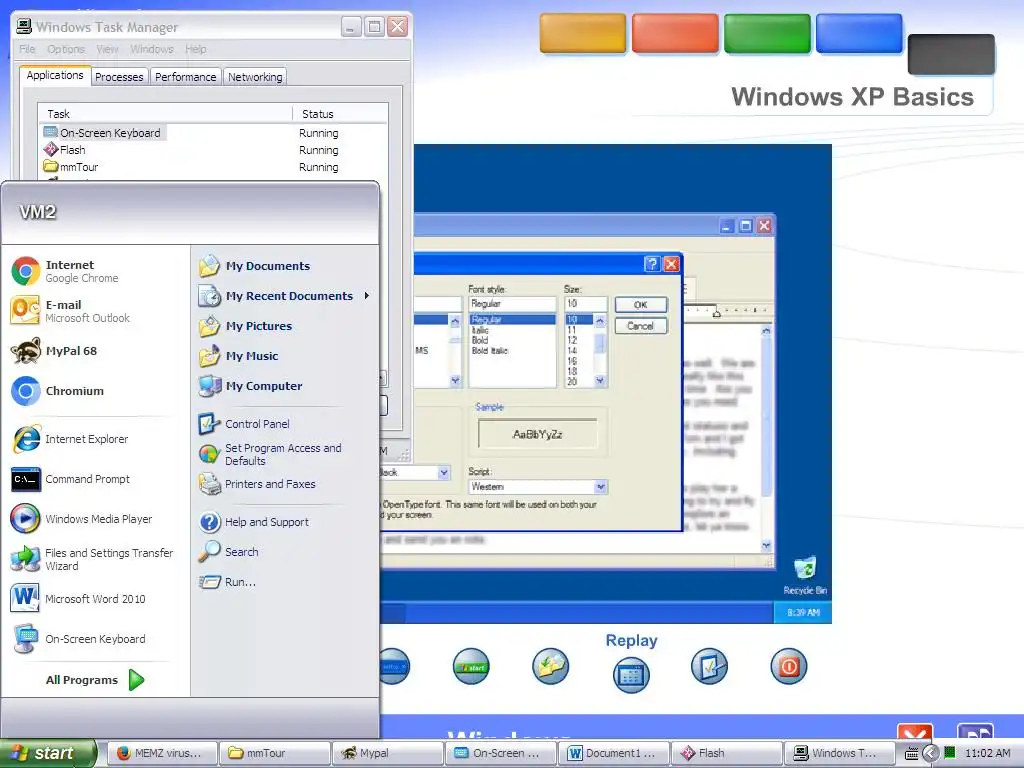Open Control Panel
The height and width of the screenshot is (768, 1024).
[244, 424]
